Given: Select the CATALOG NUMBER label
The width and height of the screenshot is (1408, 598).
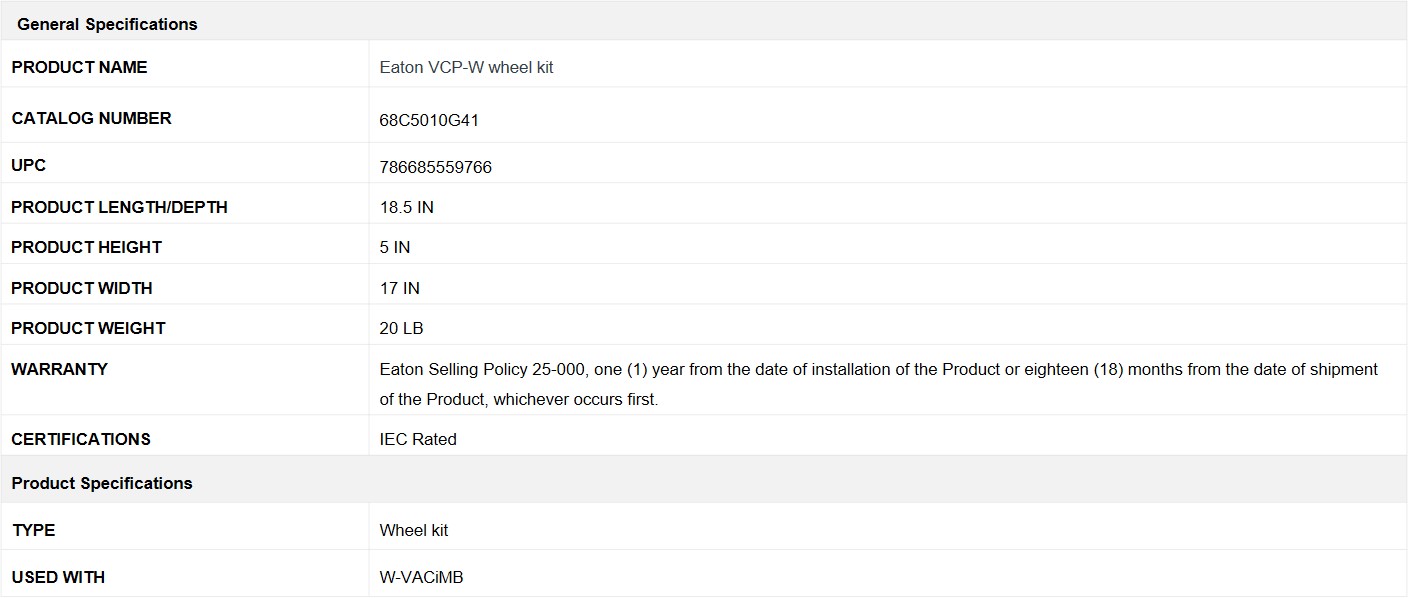Looking at the screenshot, I should 91,118.
